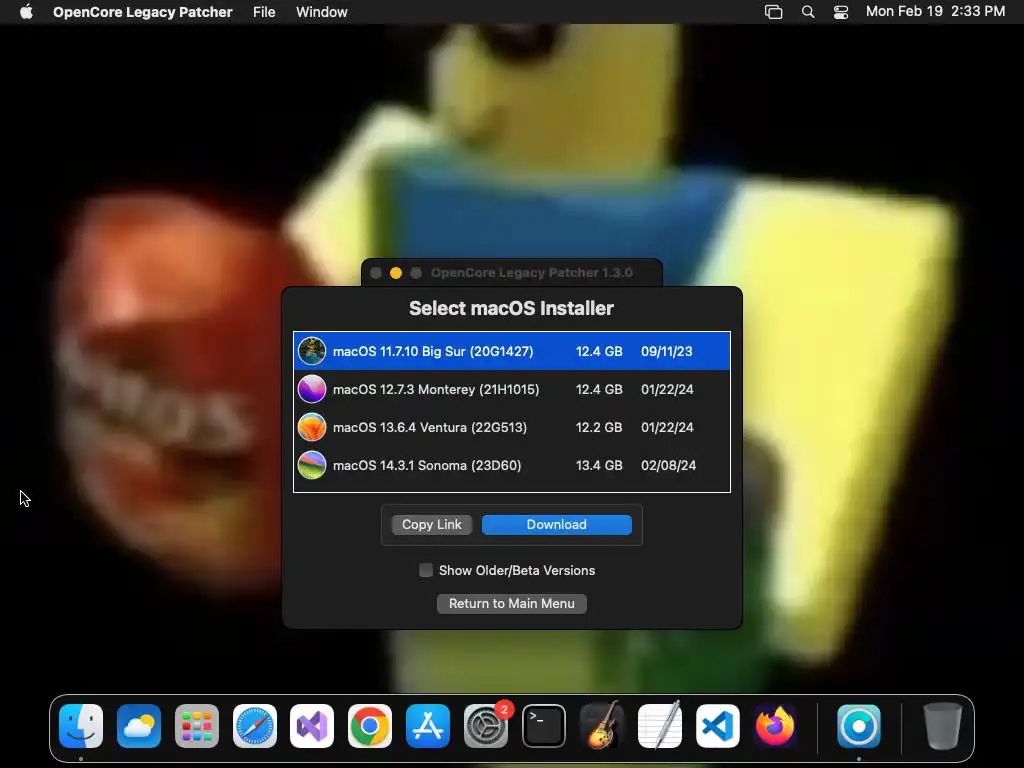1024x768 pixels.
Task: Open the OpenCore Legacy Patcher app menu
Action: coord(142,12)
